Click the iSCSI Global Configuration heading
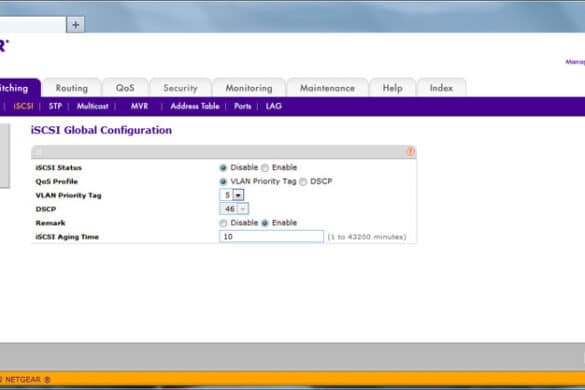The height and width of the screenshot is (390, 585). click(101, 130)
